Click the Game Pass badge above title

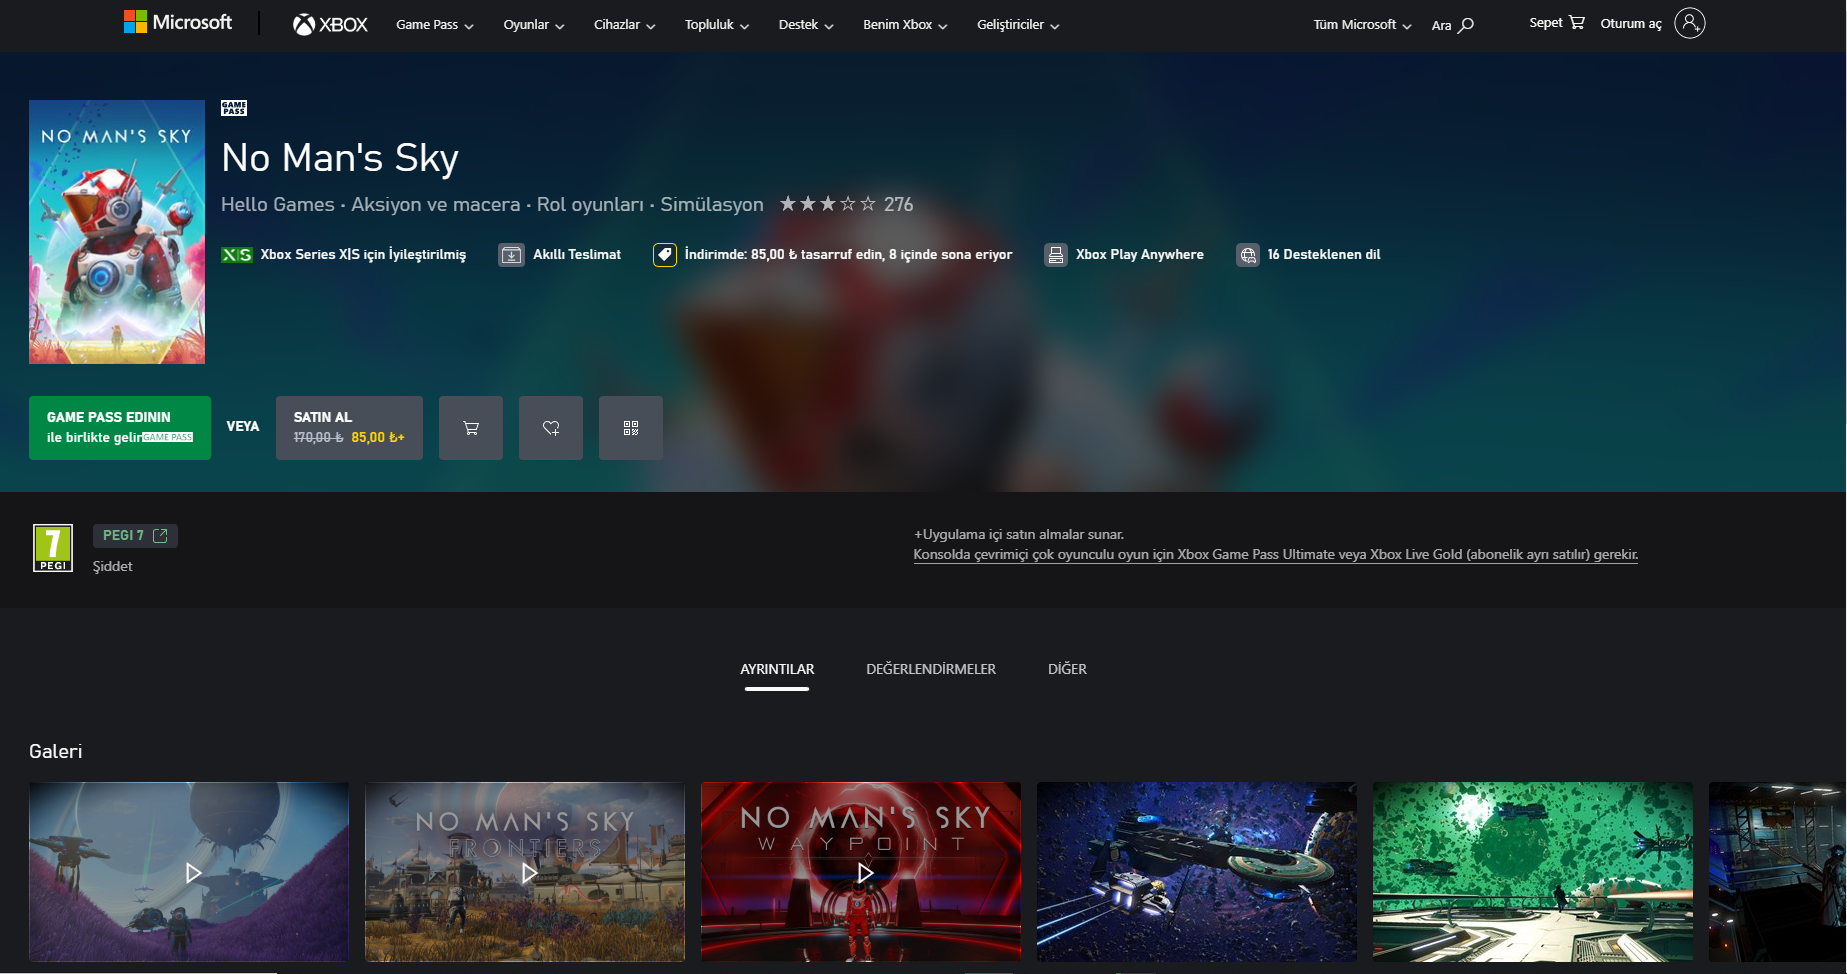234,108
